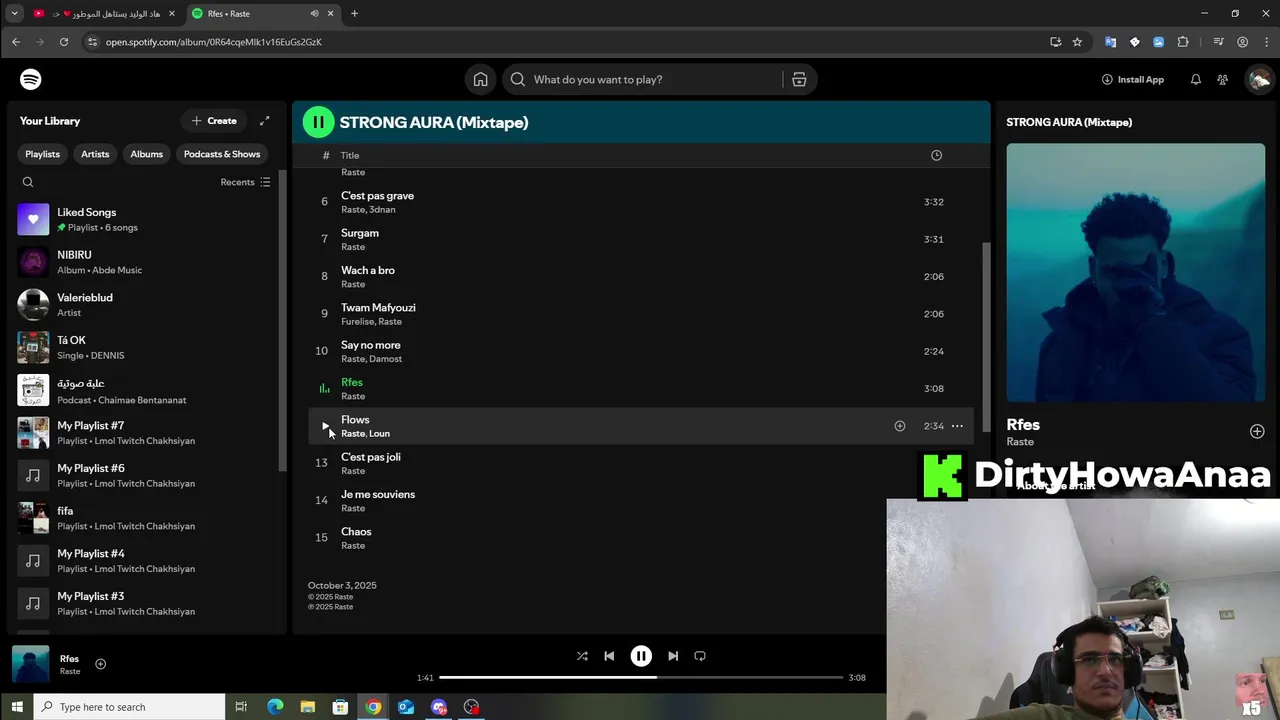The width and height of the screenshot is (1280, 720).
Task: Click Windows taskbar search box
Action: coord(129,707)
